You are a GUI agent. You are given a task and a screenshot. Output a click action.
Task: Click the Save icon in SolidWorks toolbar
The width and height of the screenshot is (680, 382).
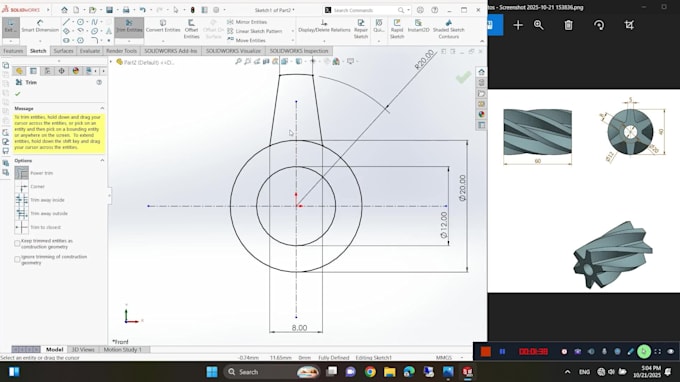pyautogui.click(x=109, y=10)
